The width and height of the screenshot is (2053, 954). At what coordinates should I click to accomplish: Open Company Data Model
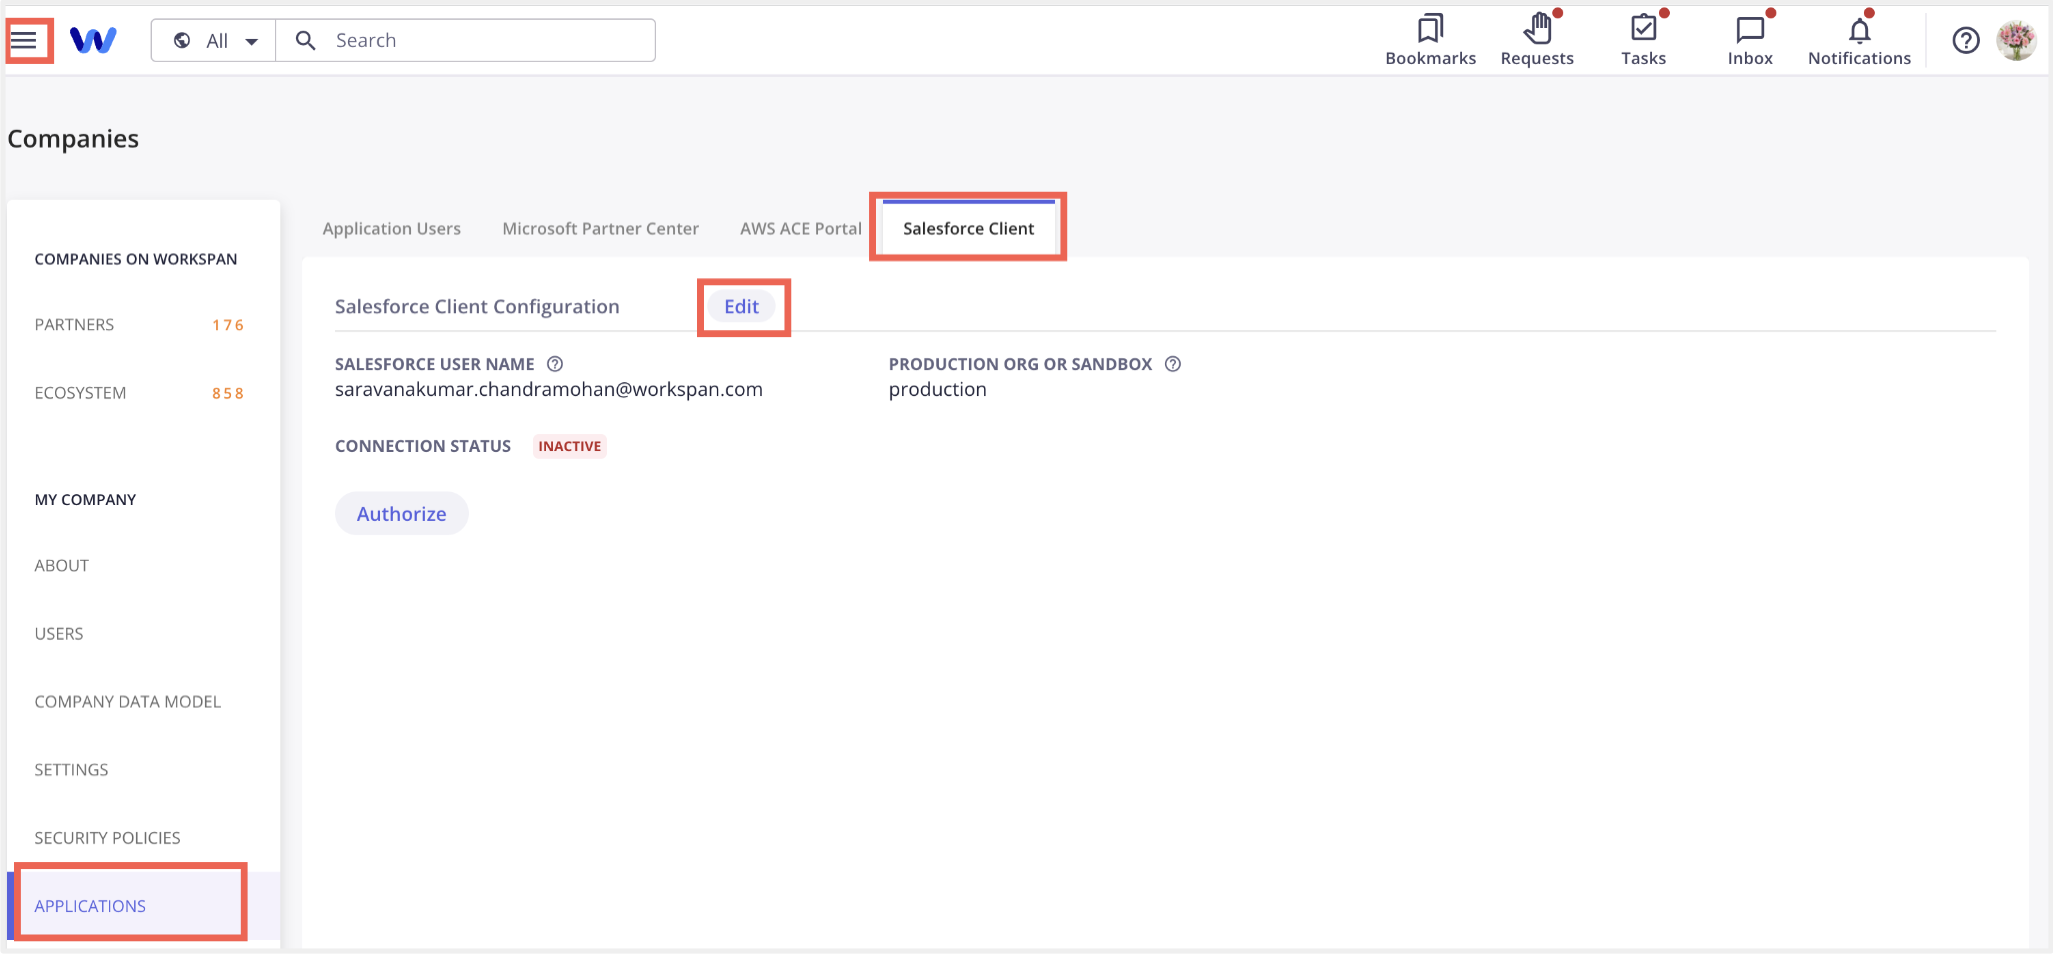pyautogui.click(x=143, y=702)
